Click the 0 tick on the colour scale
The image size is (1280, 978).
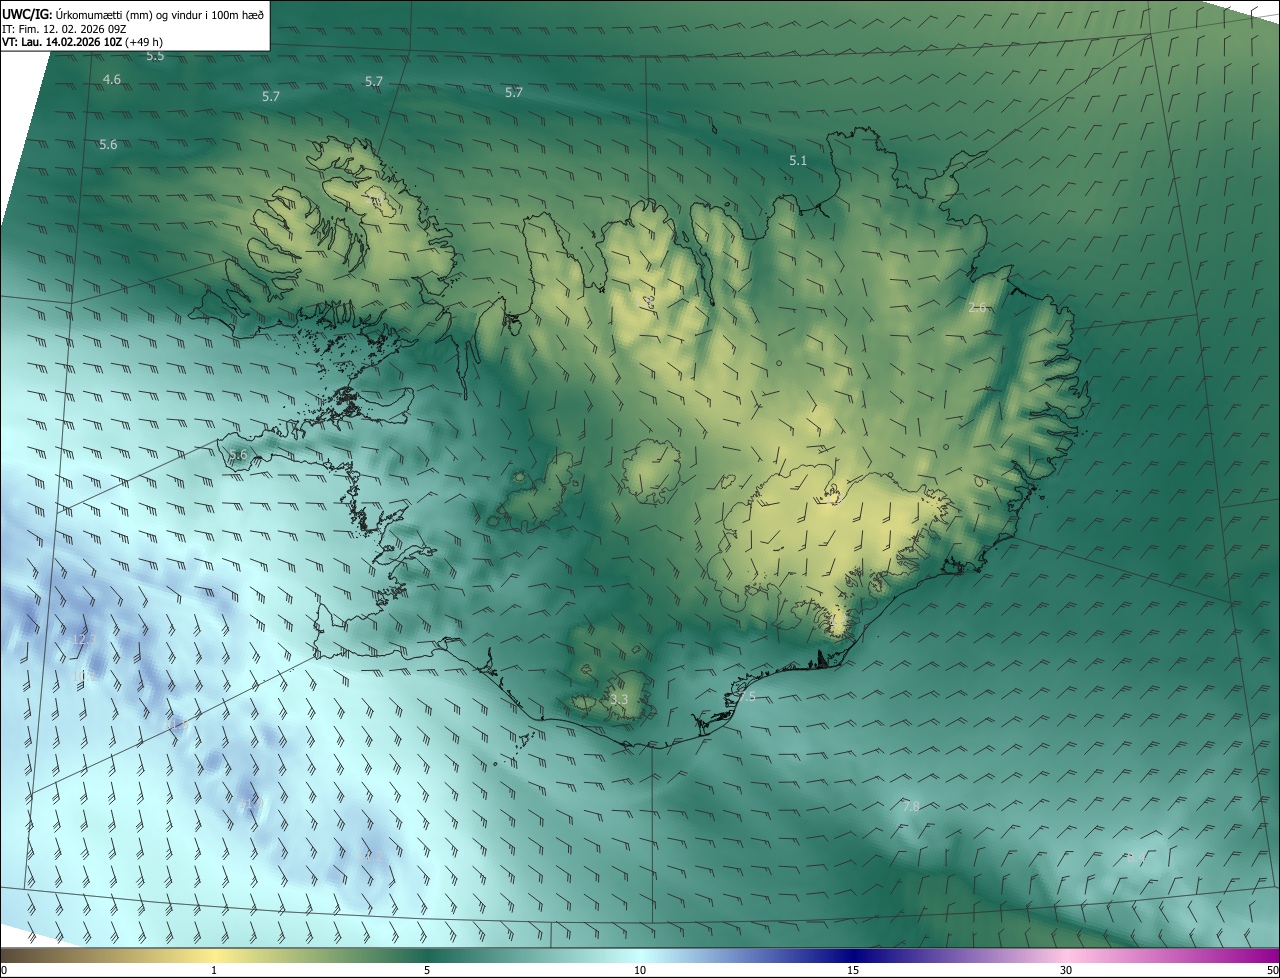click(4, 970)
